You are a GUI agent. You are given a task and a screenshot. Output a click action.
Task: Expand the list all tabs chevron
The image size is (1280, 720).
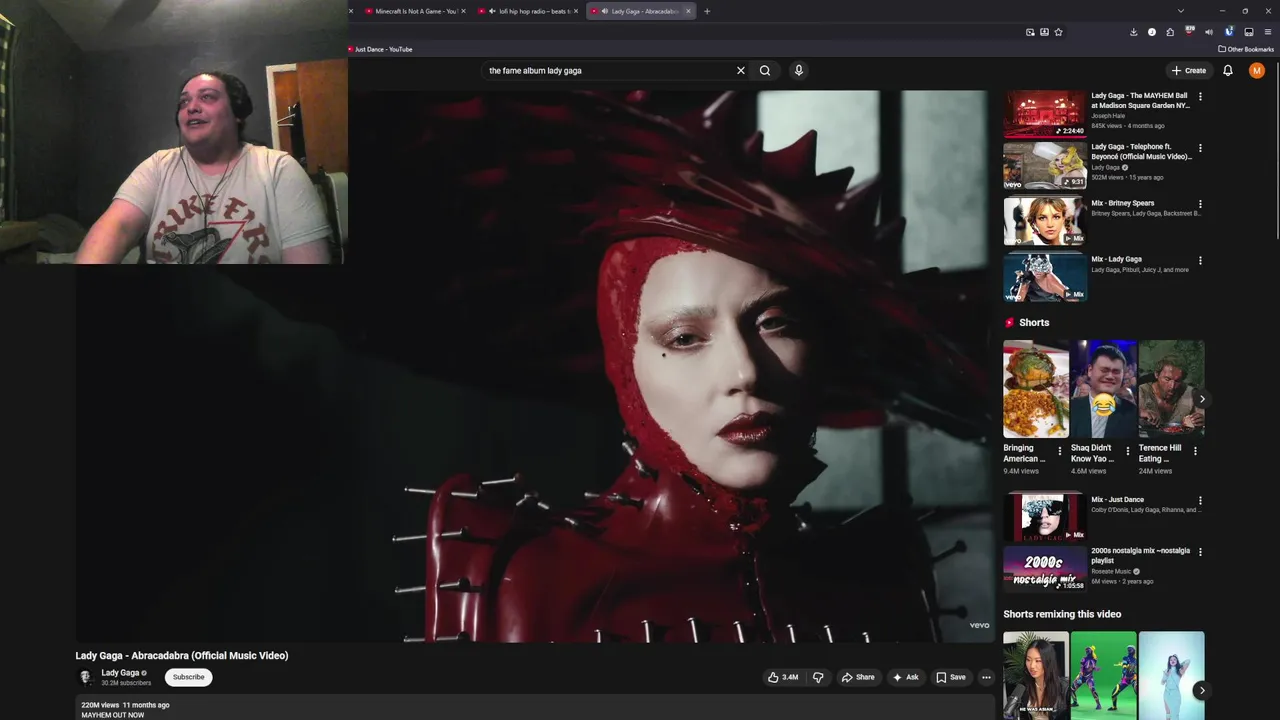[1181, 11]
